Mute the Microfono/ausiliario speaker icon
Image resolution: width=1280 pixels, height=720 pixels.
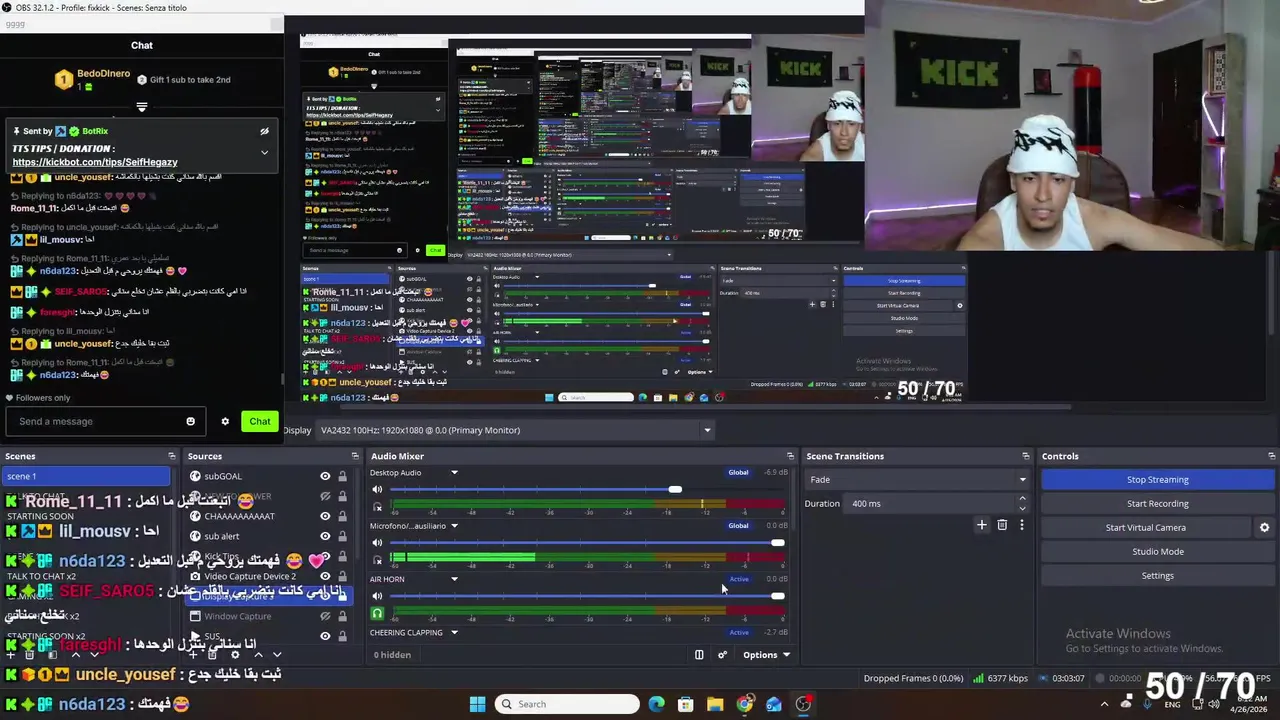(x=377, y=543)
